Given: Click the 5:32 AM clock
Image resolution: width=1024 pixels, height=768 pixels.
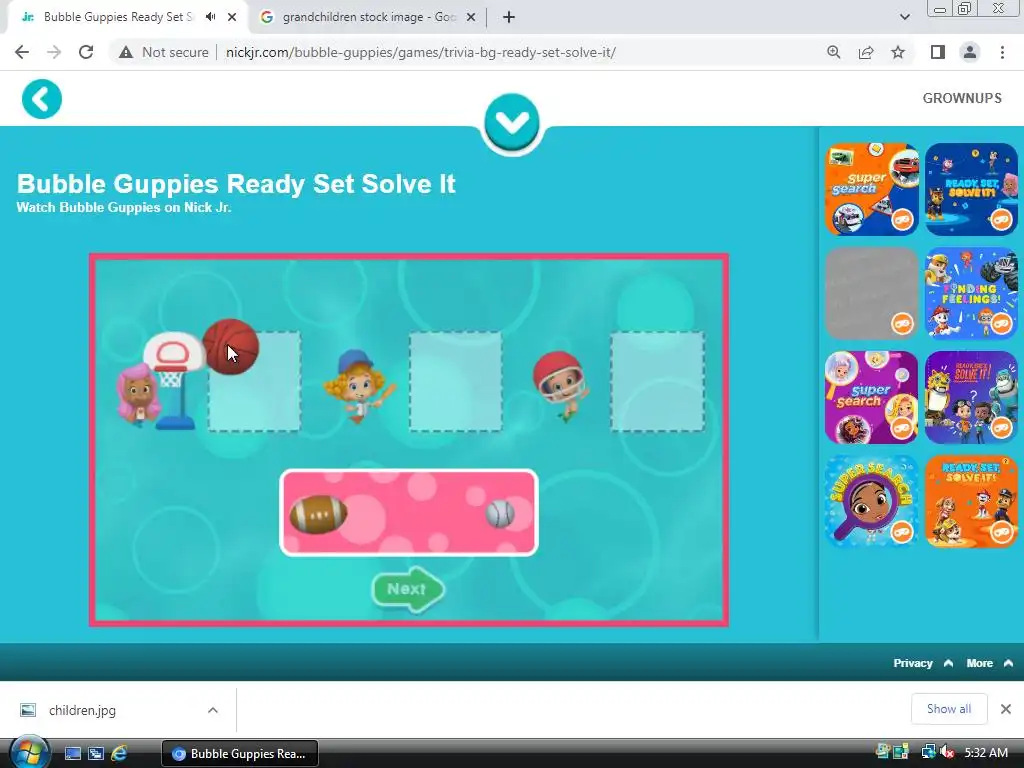Looking at the screenshot, I should pos(986,752).
